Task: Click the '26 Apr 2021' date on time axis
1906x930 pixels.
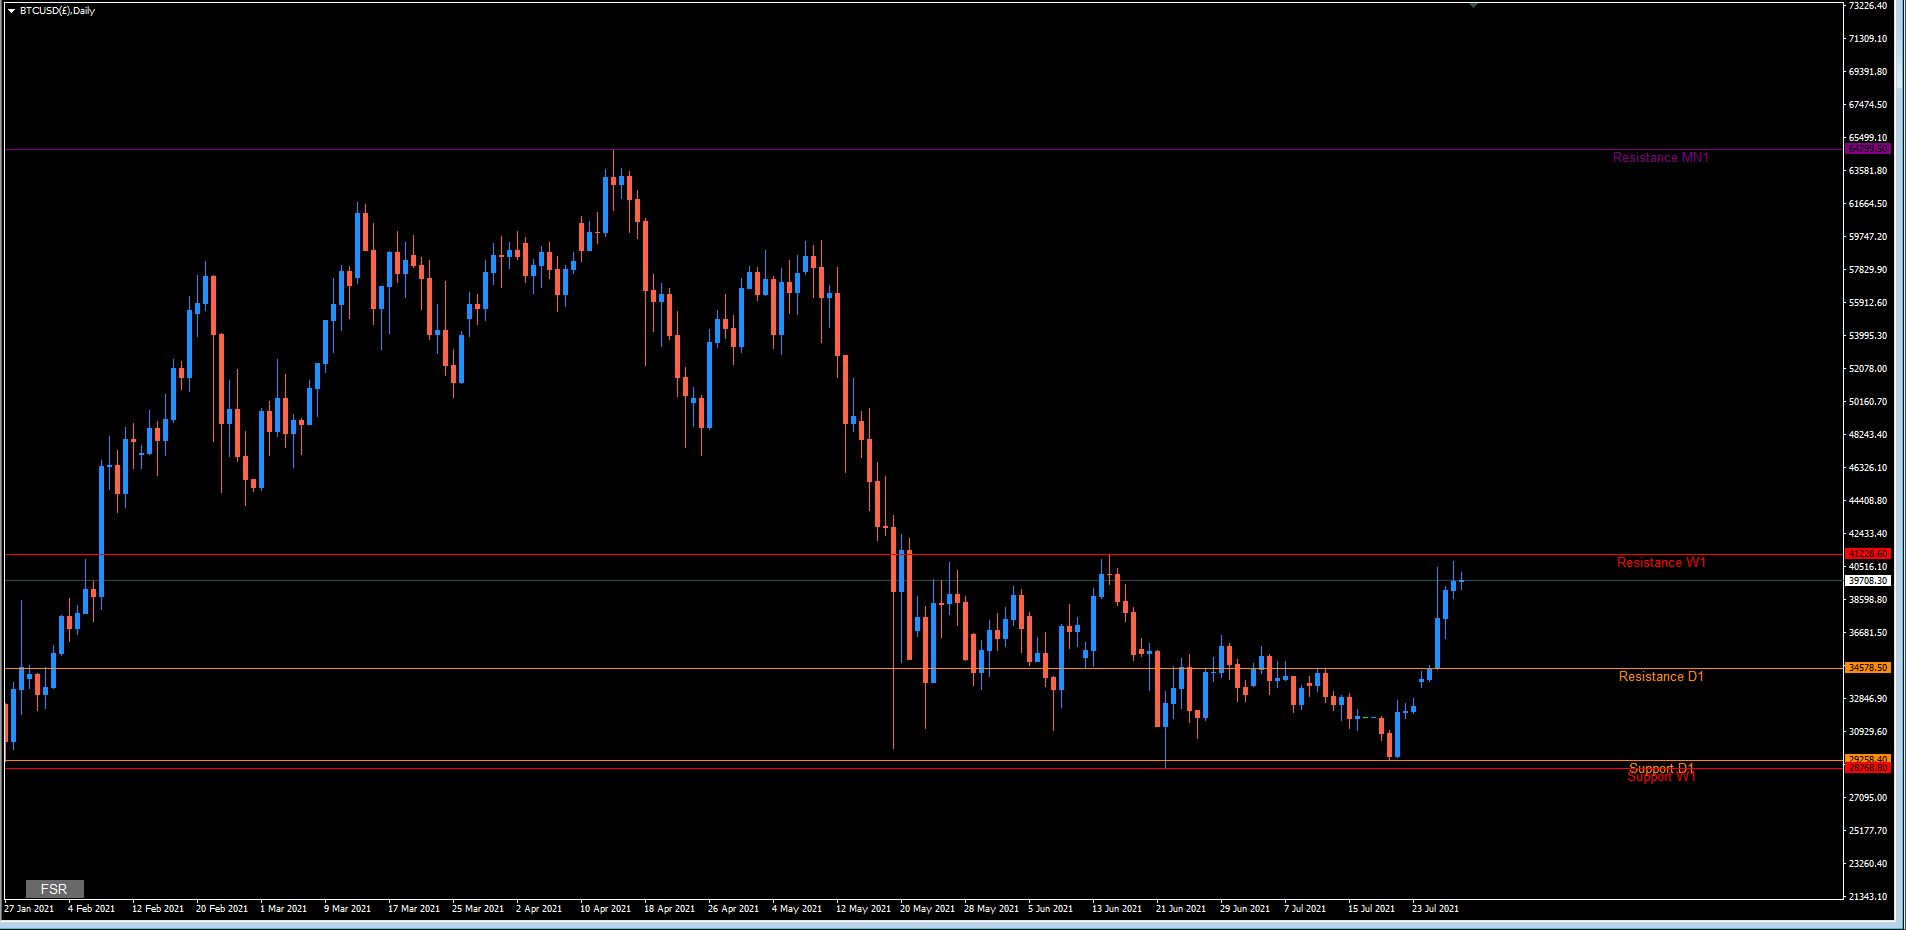Action: (x=733, y=909)
